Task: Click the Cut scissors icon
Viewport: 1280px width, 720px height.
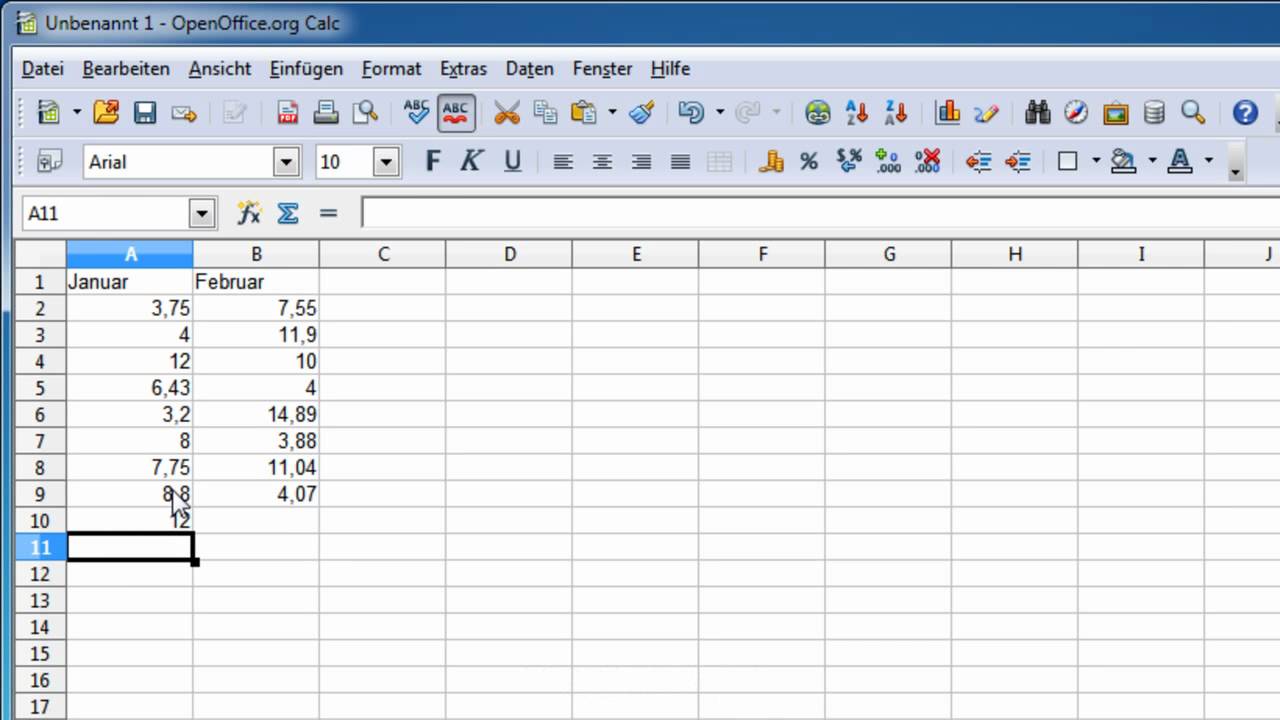Action: pos(507,112)
